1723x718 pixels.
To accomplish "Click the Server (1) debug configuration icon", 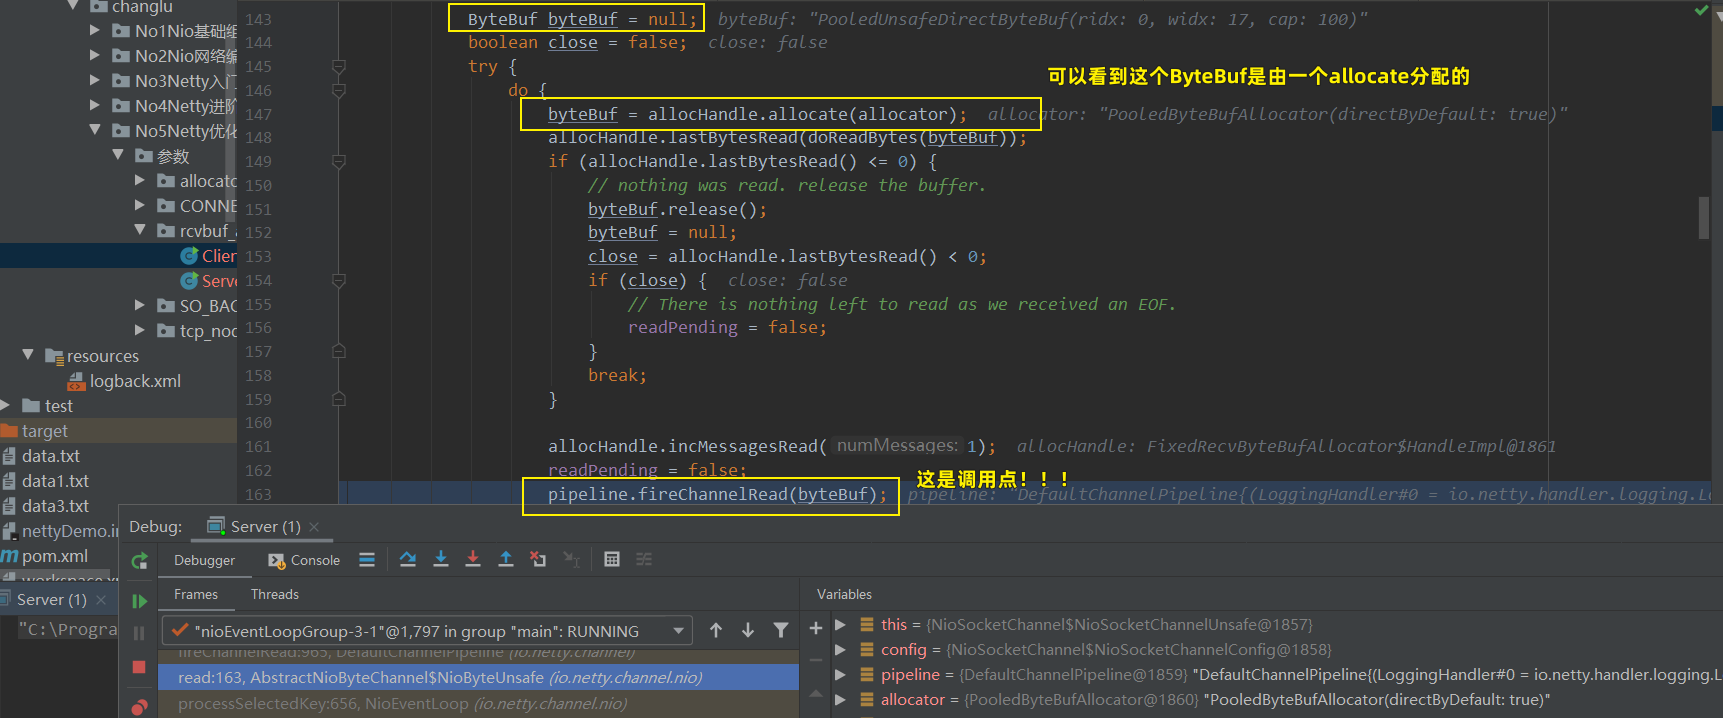I will [x=215, y=526].
